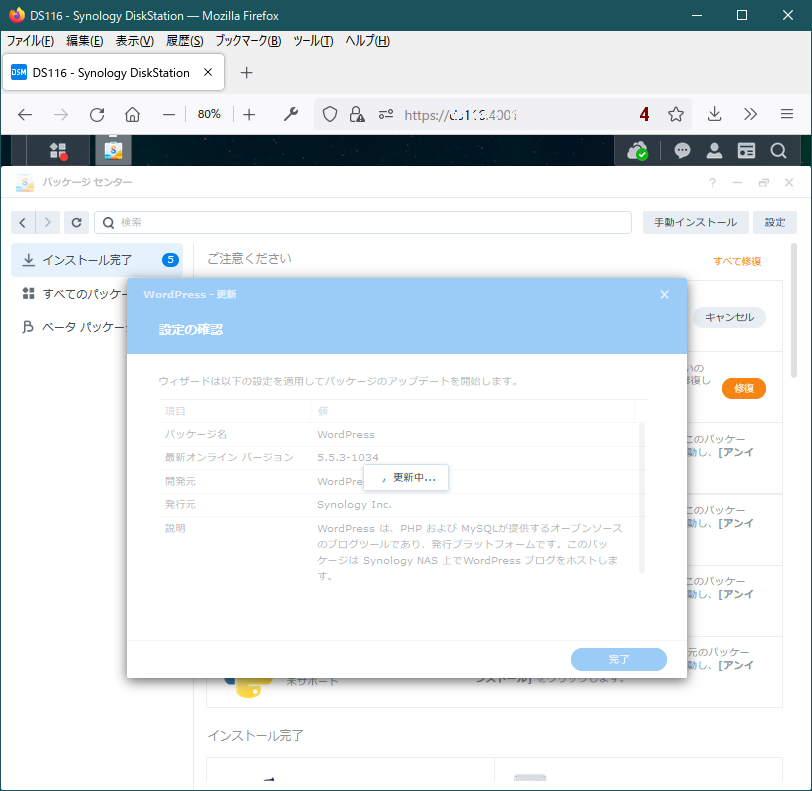Click the Package Center 検索 field
The image size is (812, 791).
(363, 223)
